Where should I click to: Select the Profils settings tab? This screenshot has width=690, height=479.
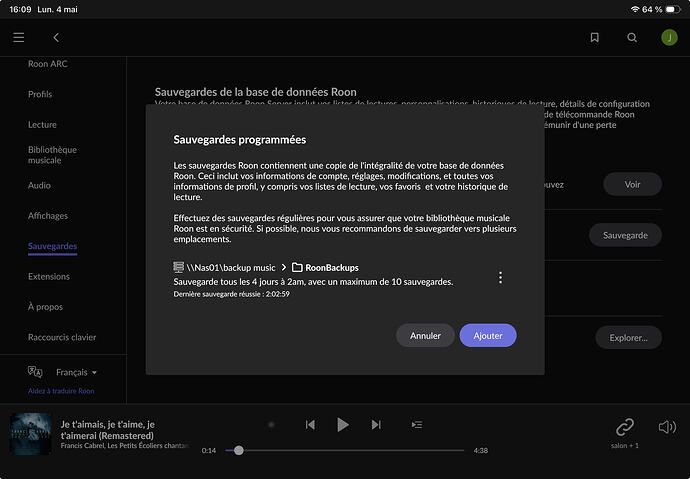pos(40,94)
